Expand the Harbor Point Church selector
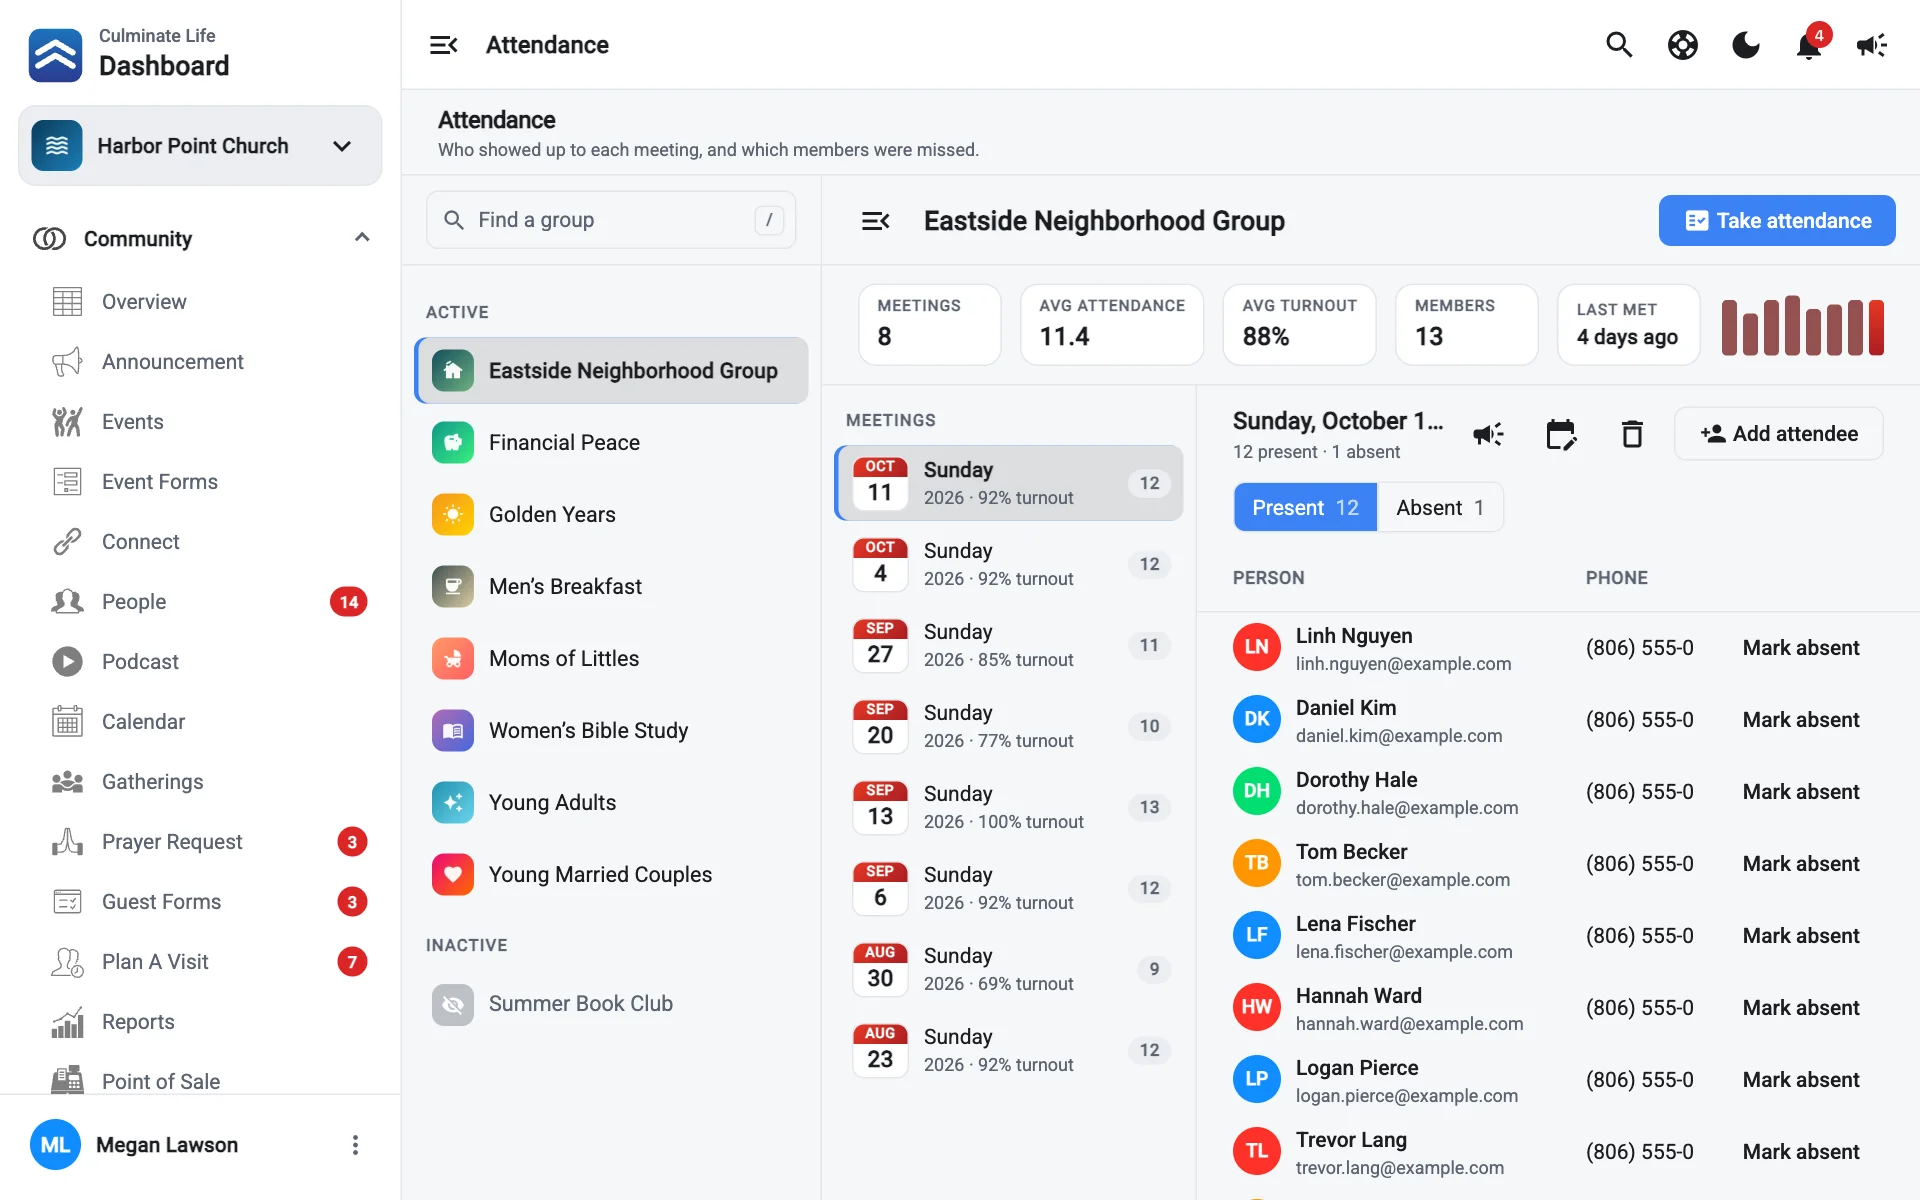Image resolution: width=1920 pixels, height=1200 pixels. click(x=200, y=146)
